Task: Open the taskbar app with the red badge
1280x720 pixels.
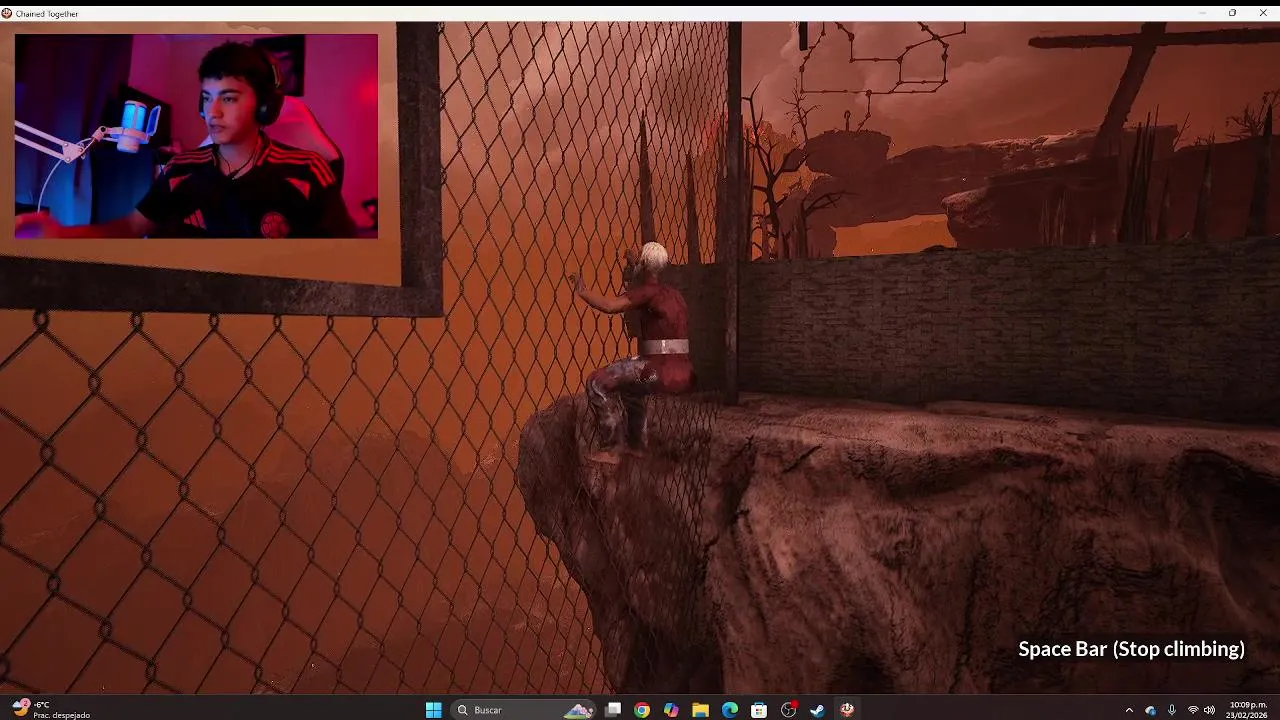Action: pos(788,710)
